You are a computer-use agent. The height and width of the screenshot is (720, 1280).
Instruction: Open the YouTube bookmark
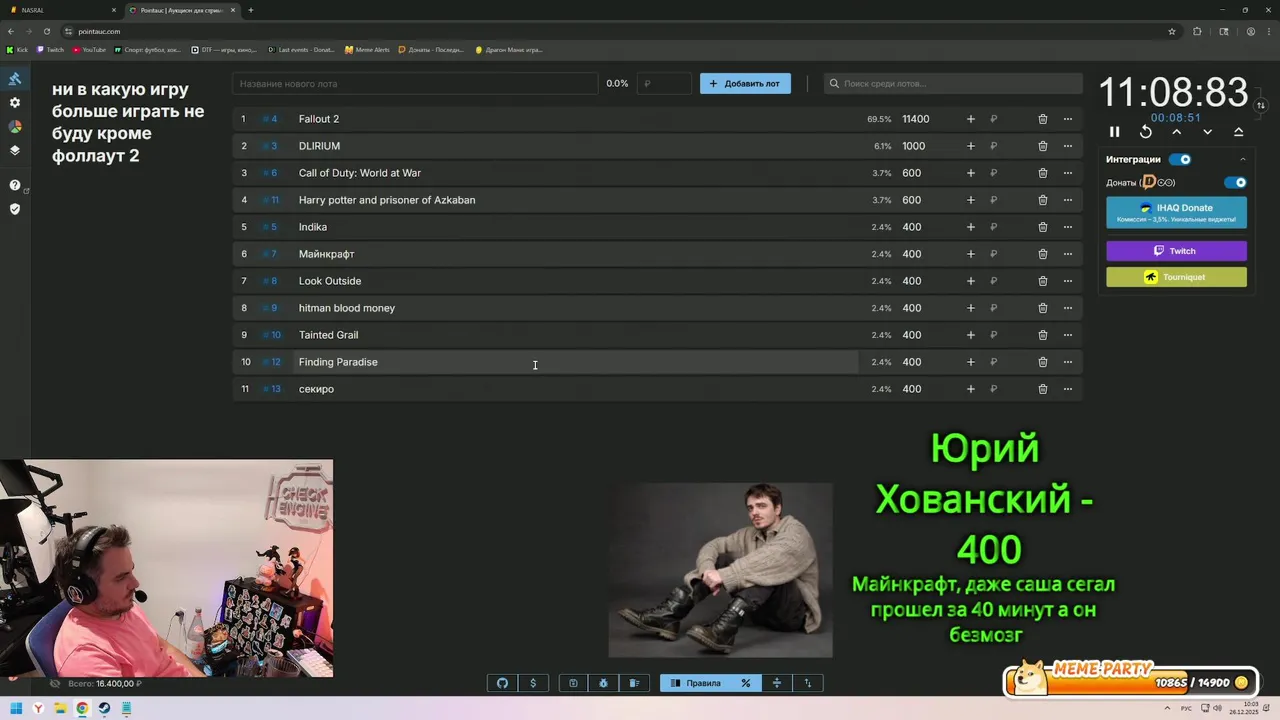click(89, 49)
